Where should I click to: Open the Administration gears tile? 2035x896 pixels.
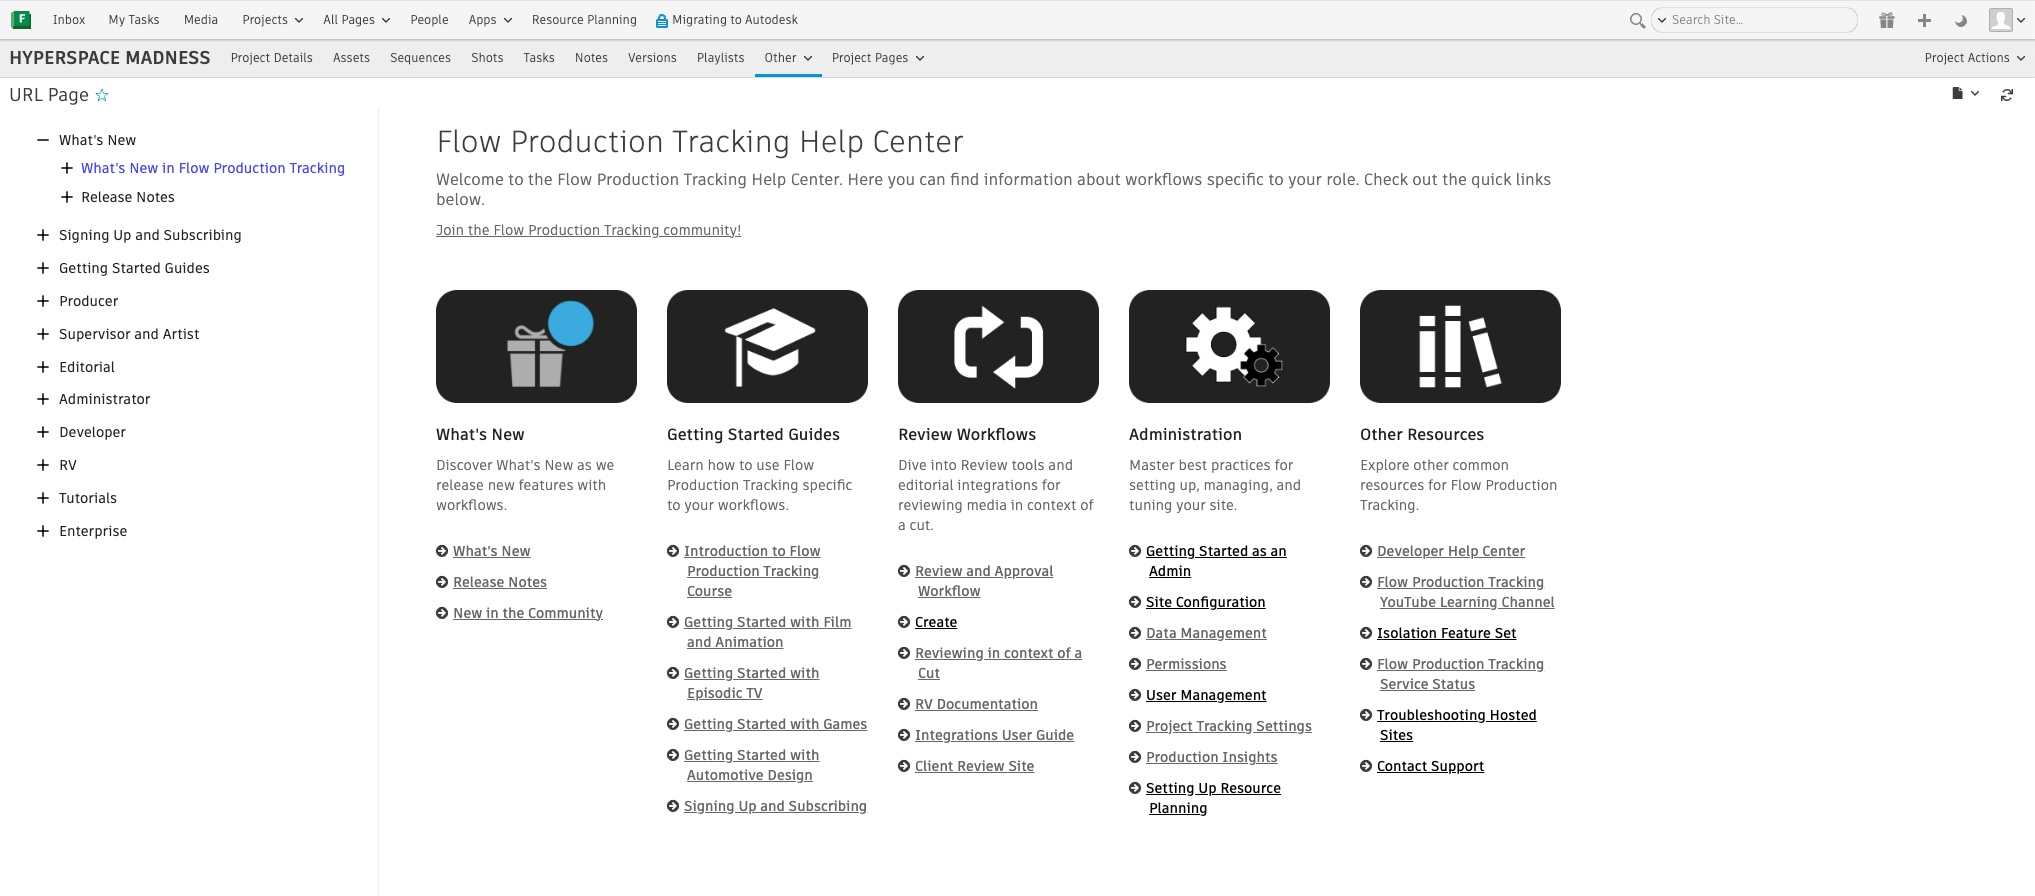(1229, 347)
